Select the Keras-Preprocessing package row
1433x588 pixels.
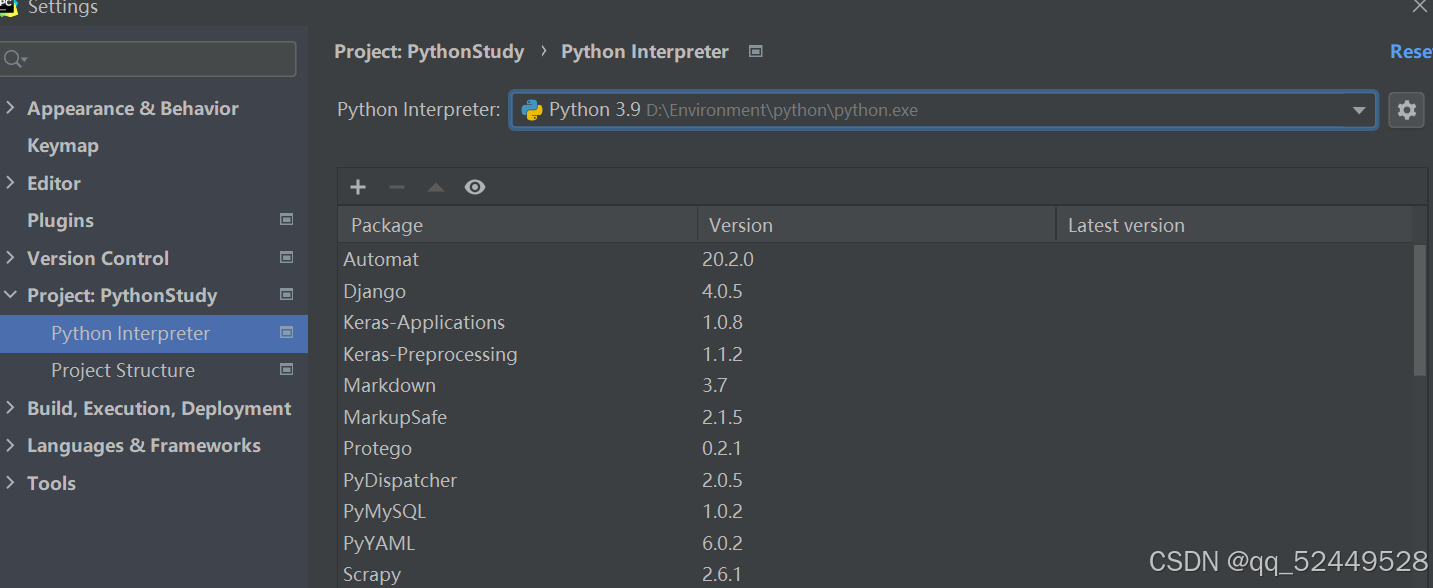click(x=875, y=354)
